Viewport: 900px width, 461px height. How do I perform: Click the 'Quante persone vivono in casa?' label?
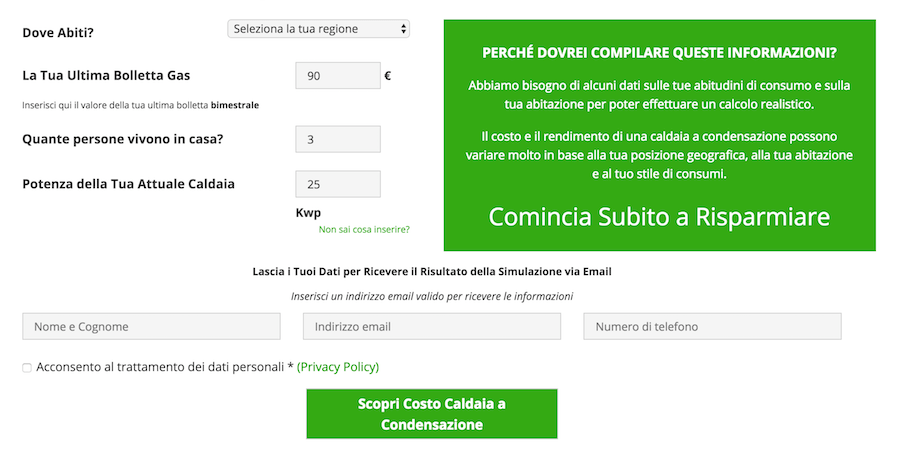point(123,139)
